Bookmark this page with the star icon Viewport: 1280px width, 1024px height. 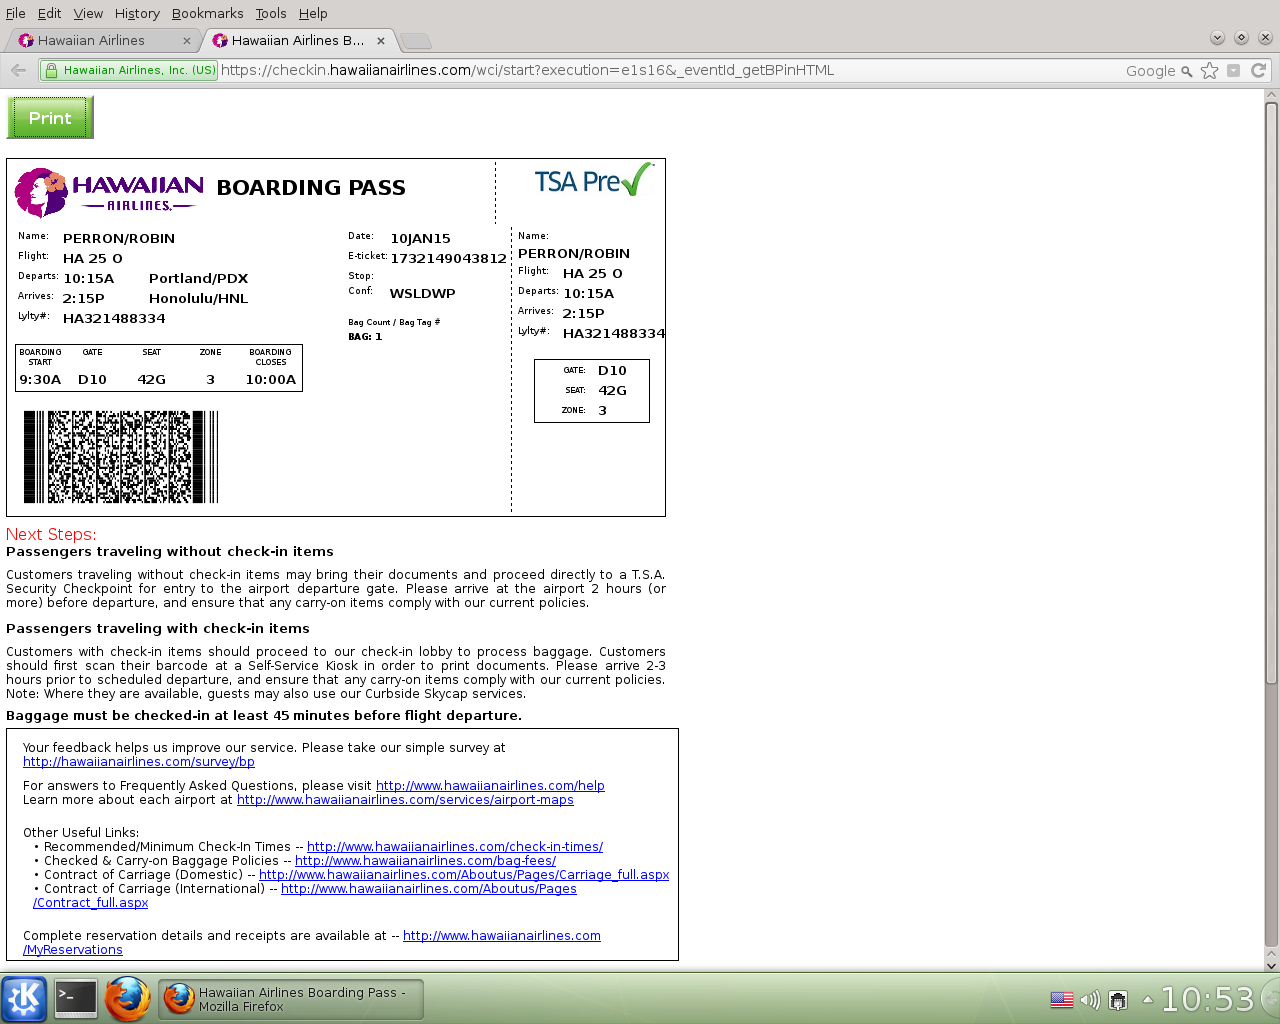tap(1210, 70)
